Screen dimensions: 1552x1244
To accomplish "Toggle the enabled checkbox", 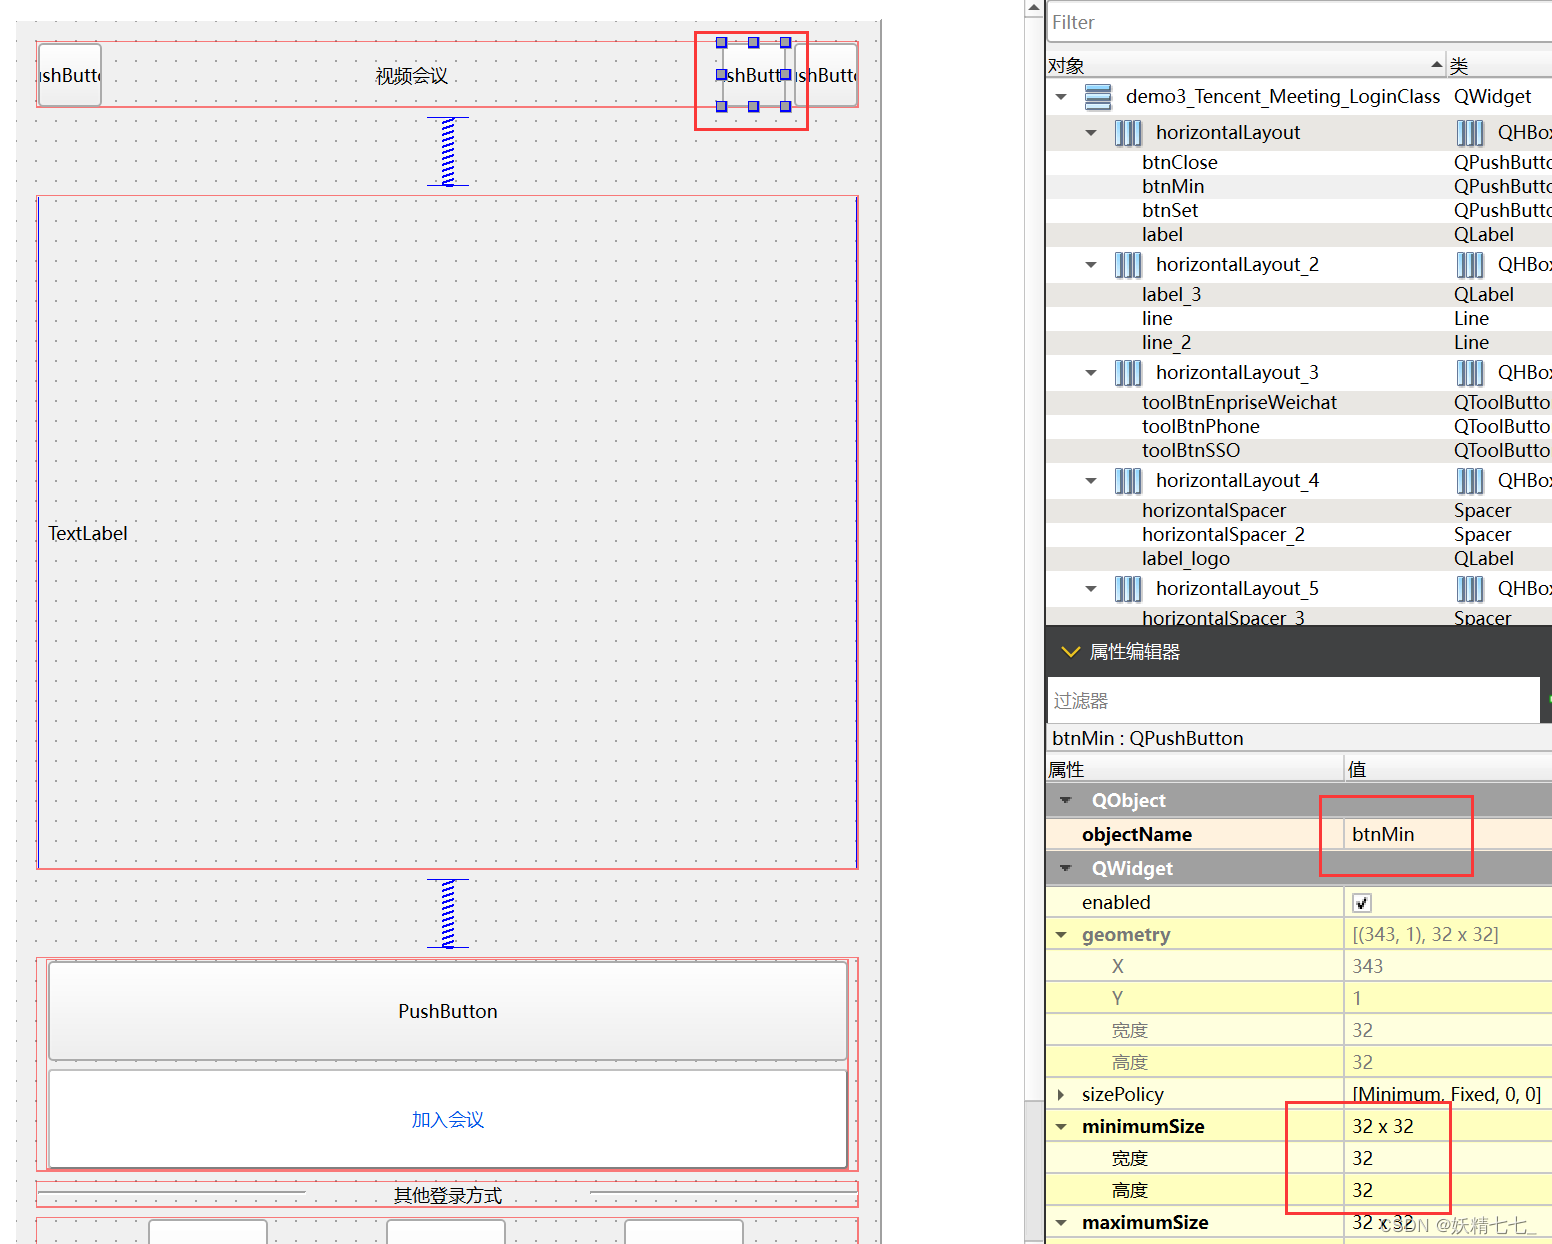I will coord(1362,903).
